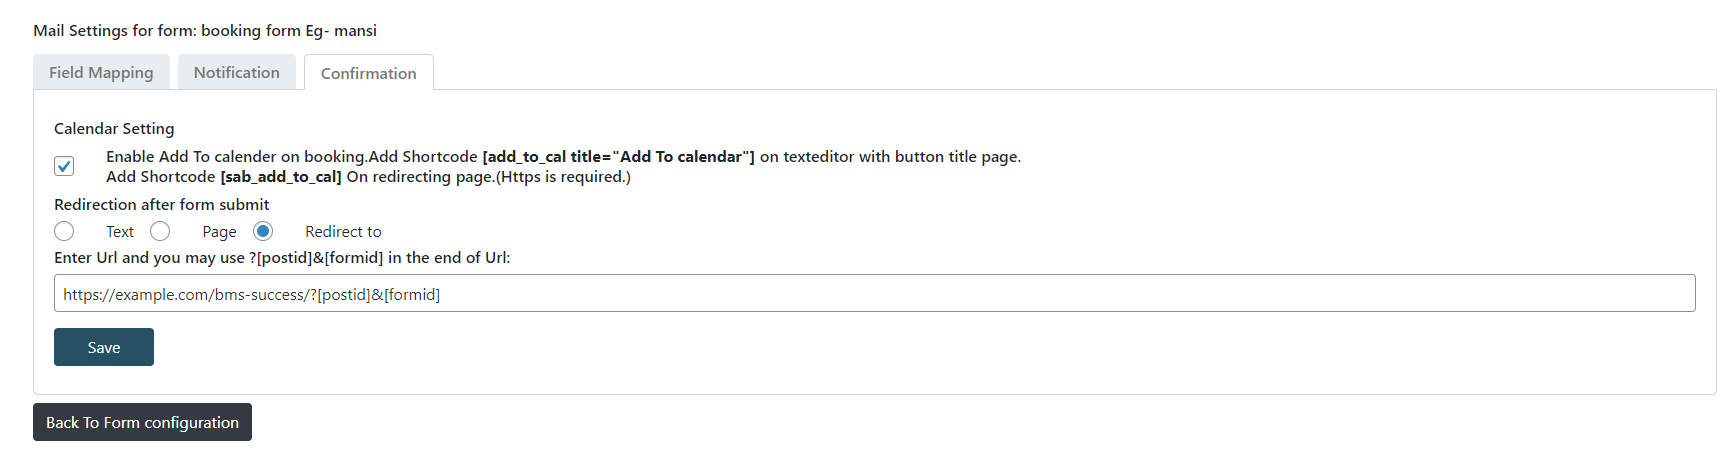The height and width of the screenshot is (472, 1735).
Task: Focus the redirect URL input field
Action: pyautogui.click(x=874, y=293)
